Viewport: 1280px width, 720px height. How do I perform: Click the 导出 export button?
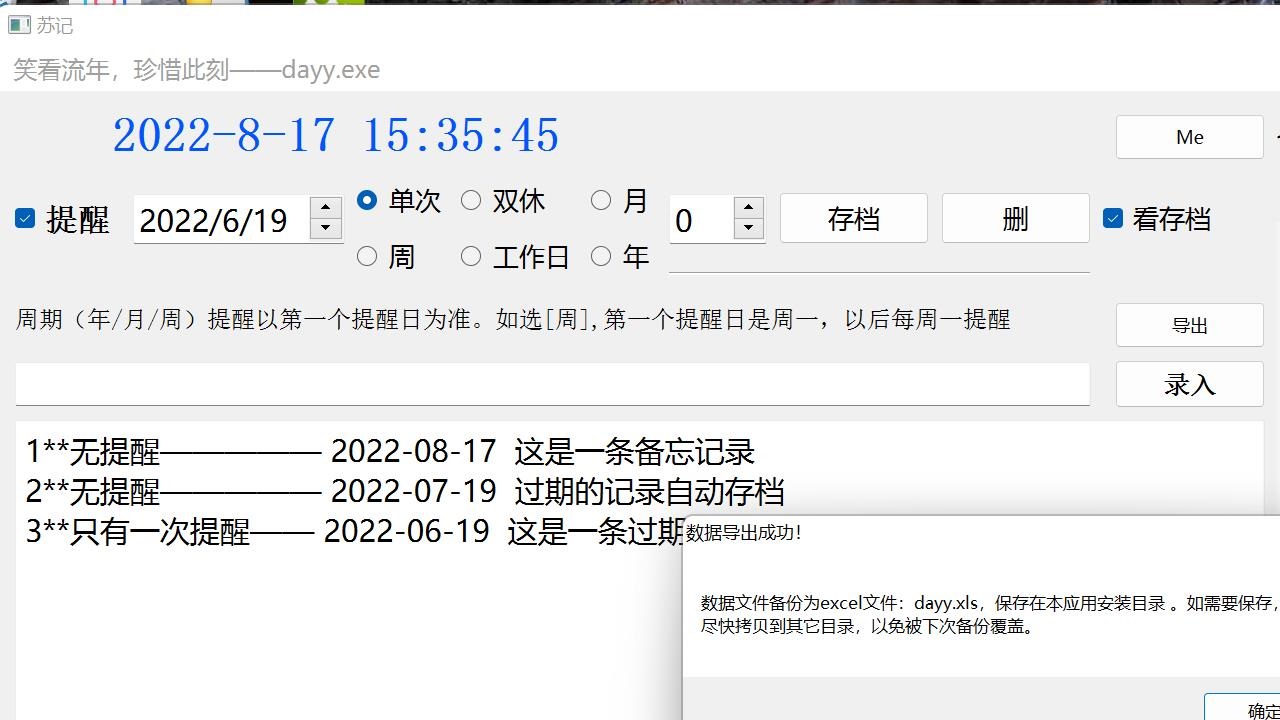(1189, 324)
